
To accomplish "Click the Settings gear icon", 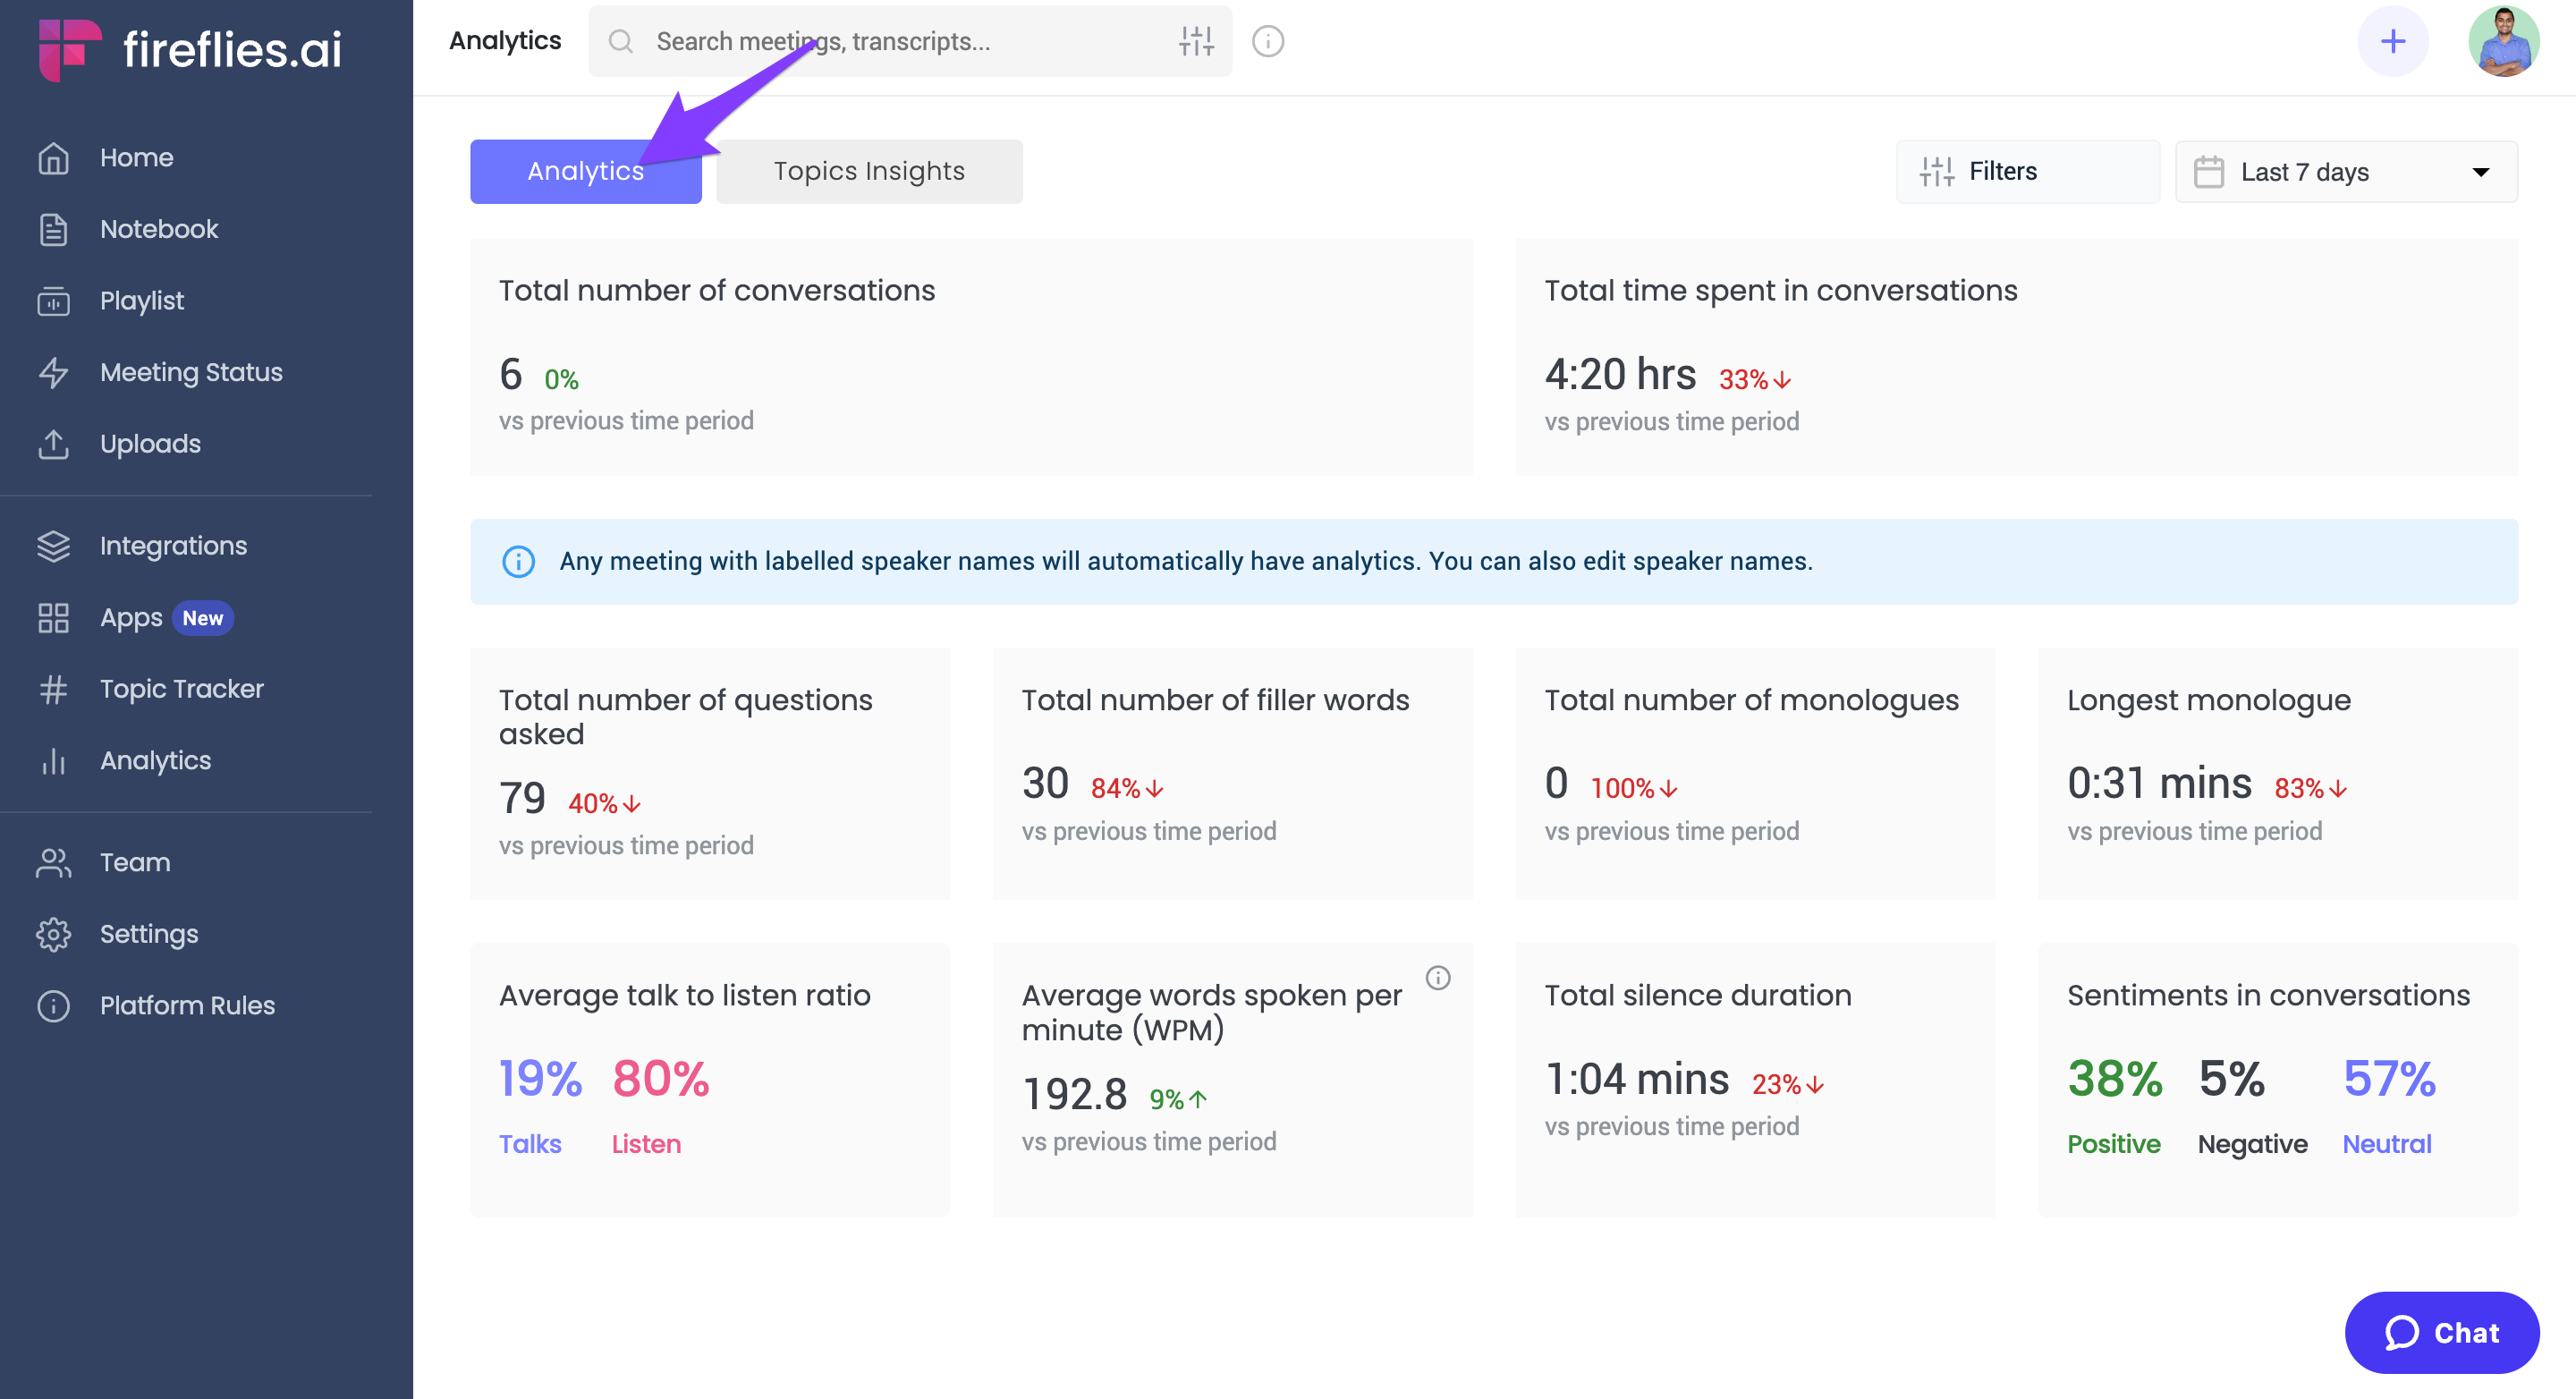I will pyautogui.click(x=53, y=934).
